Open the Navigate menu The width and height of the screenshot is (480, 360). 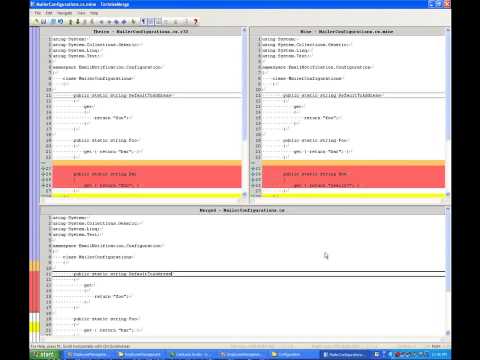click(x=64, y=13)
